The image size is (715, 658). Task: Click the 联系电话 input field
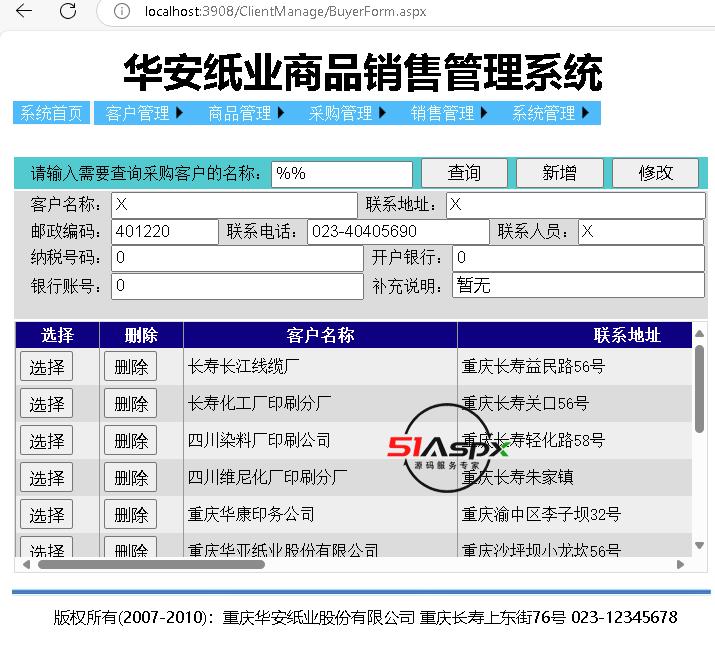(397, 232)
